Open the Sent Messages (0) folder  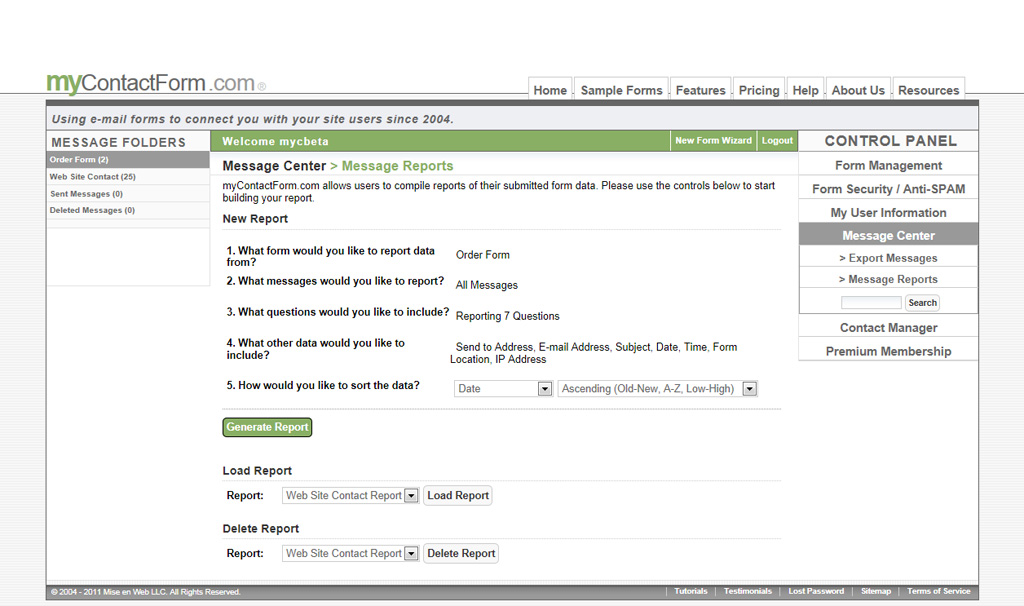[128, 193]
